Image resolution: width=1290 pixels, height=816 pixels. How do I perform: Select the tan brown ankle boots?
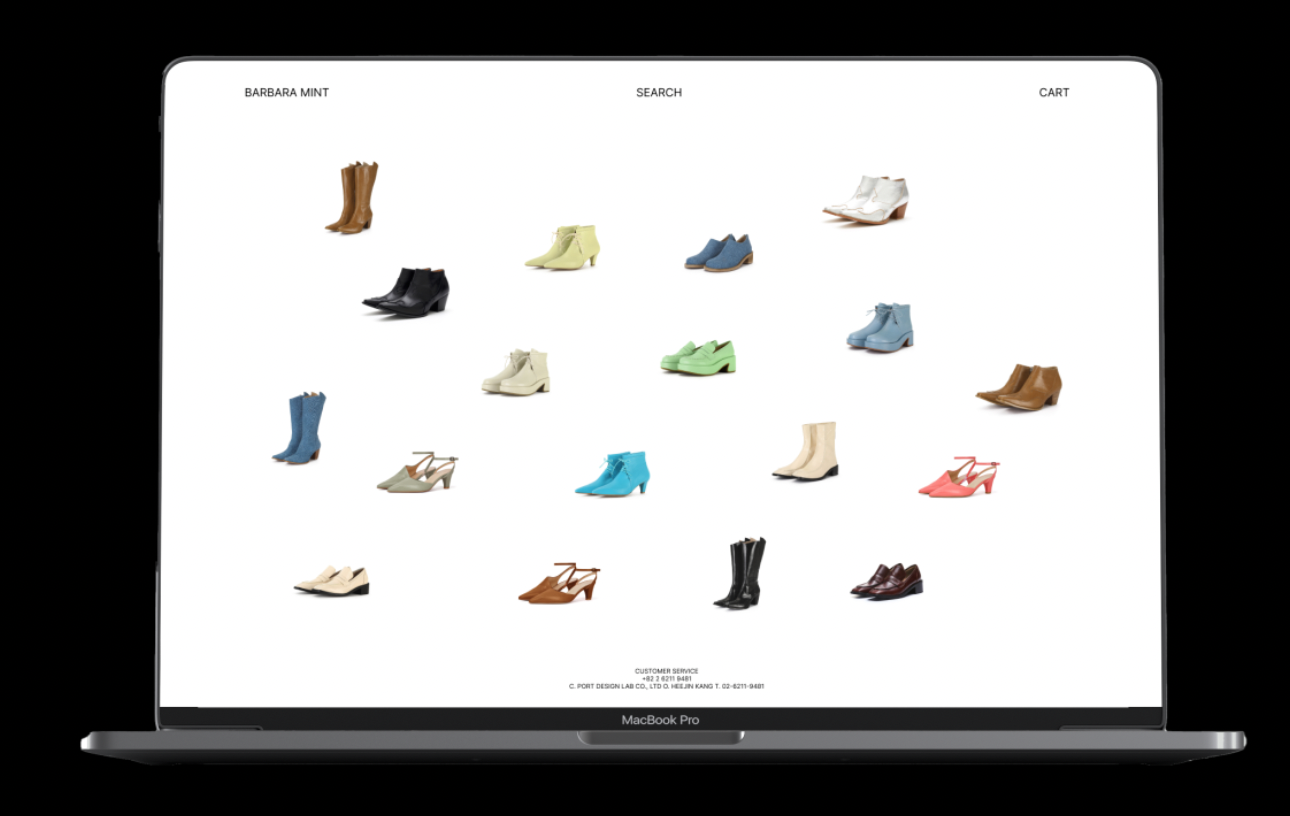pos(1019,387)
